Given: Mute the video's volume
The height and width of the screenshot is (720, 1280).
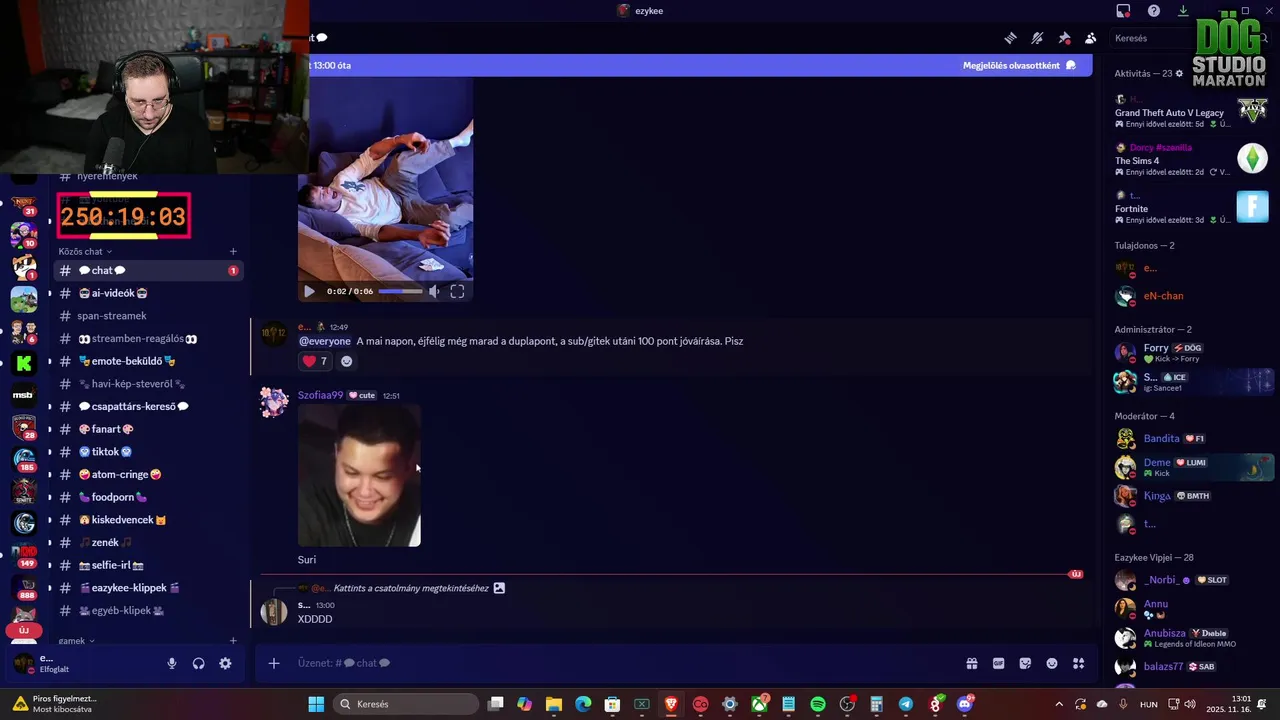Looking at the screenshot, I should (434, 291).
